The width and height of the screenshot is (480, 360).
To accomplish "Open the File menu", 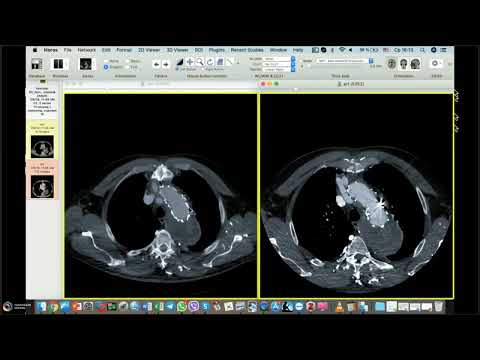I will point(68,50).
